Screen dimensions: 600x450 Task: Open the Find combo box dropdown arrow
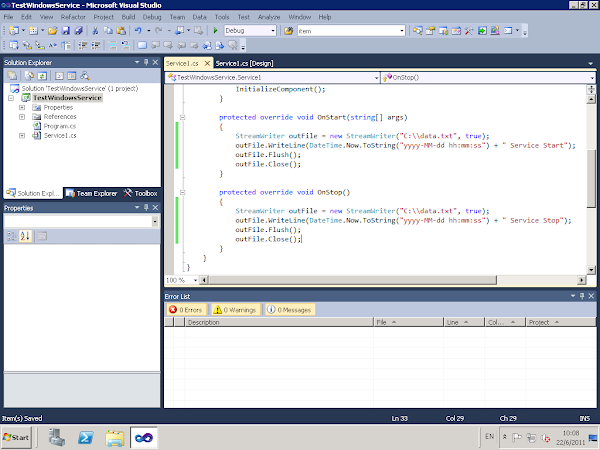pos(402,31)
